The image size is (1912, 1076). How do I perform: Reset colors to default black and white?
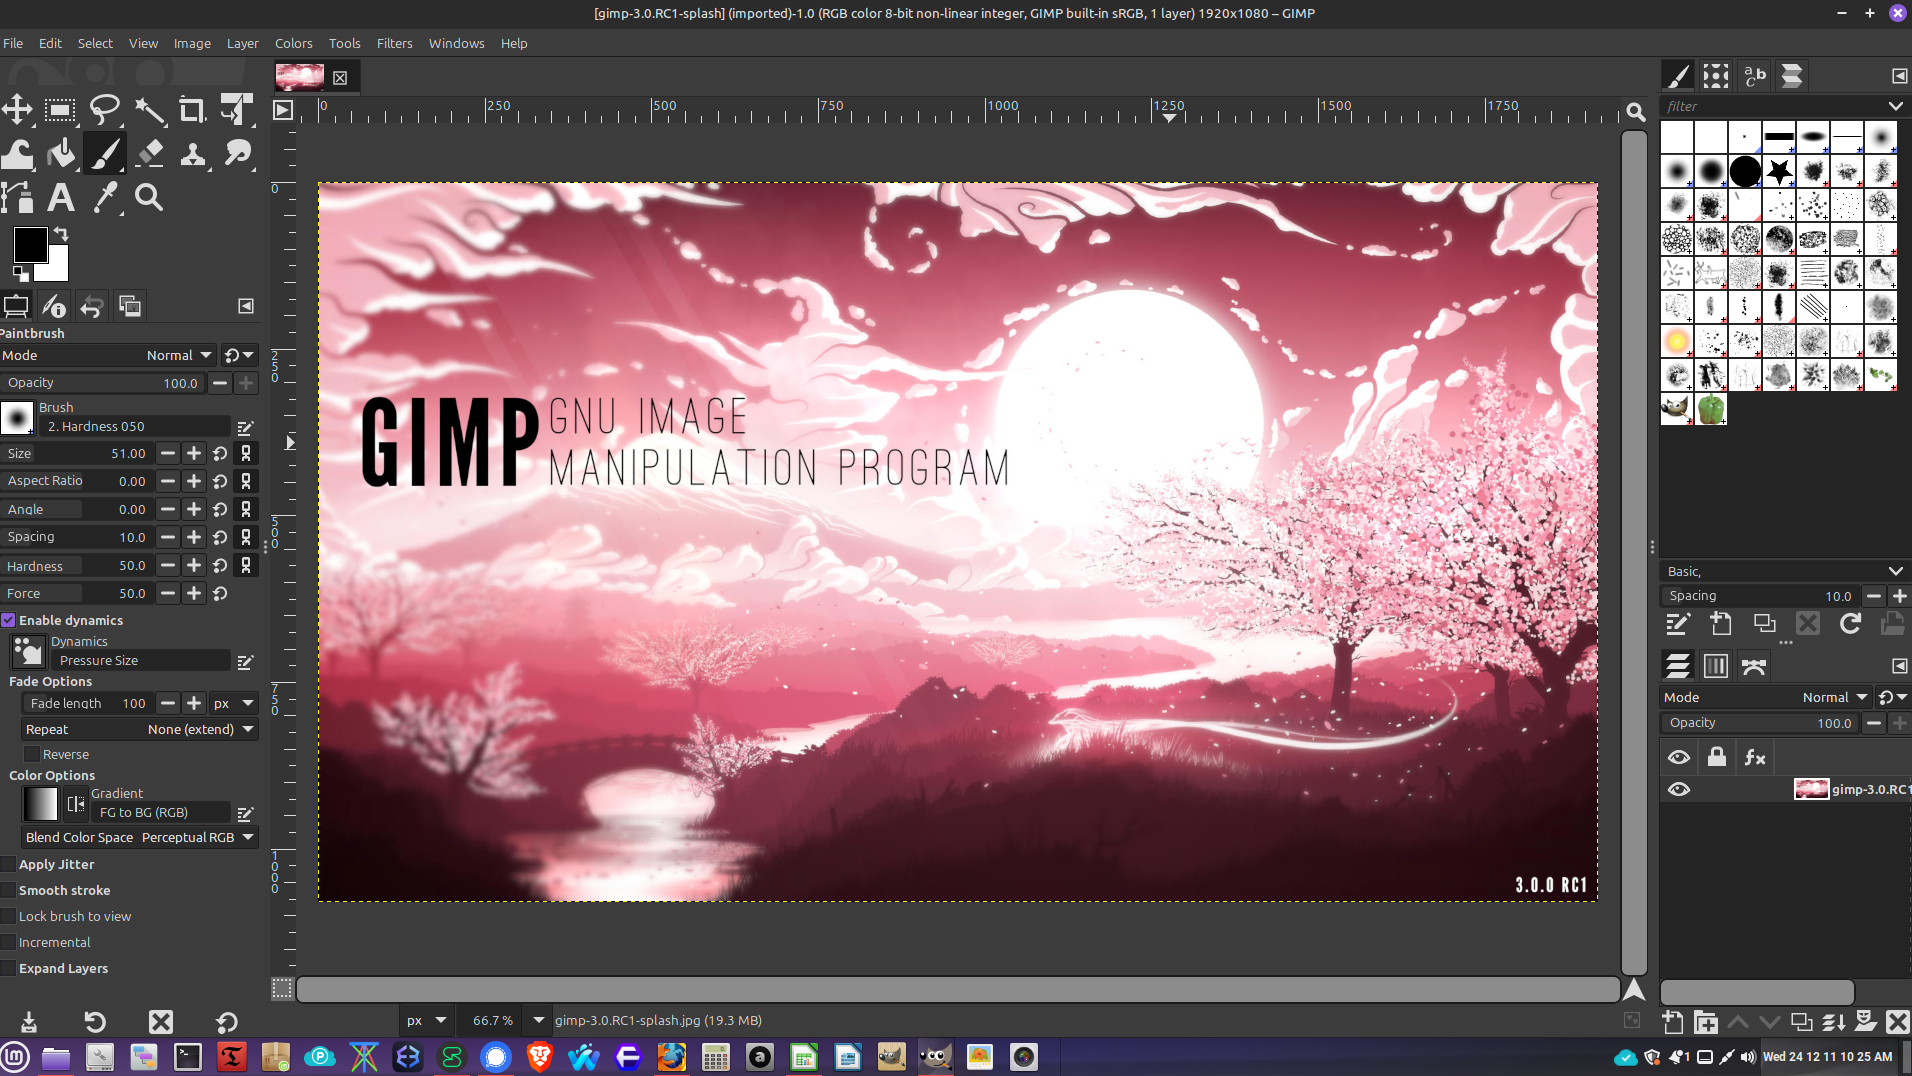(x=20, y=273)
